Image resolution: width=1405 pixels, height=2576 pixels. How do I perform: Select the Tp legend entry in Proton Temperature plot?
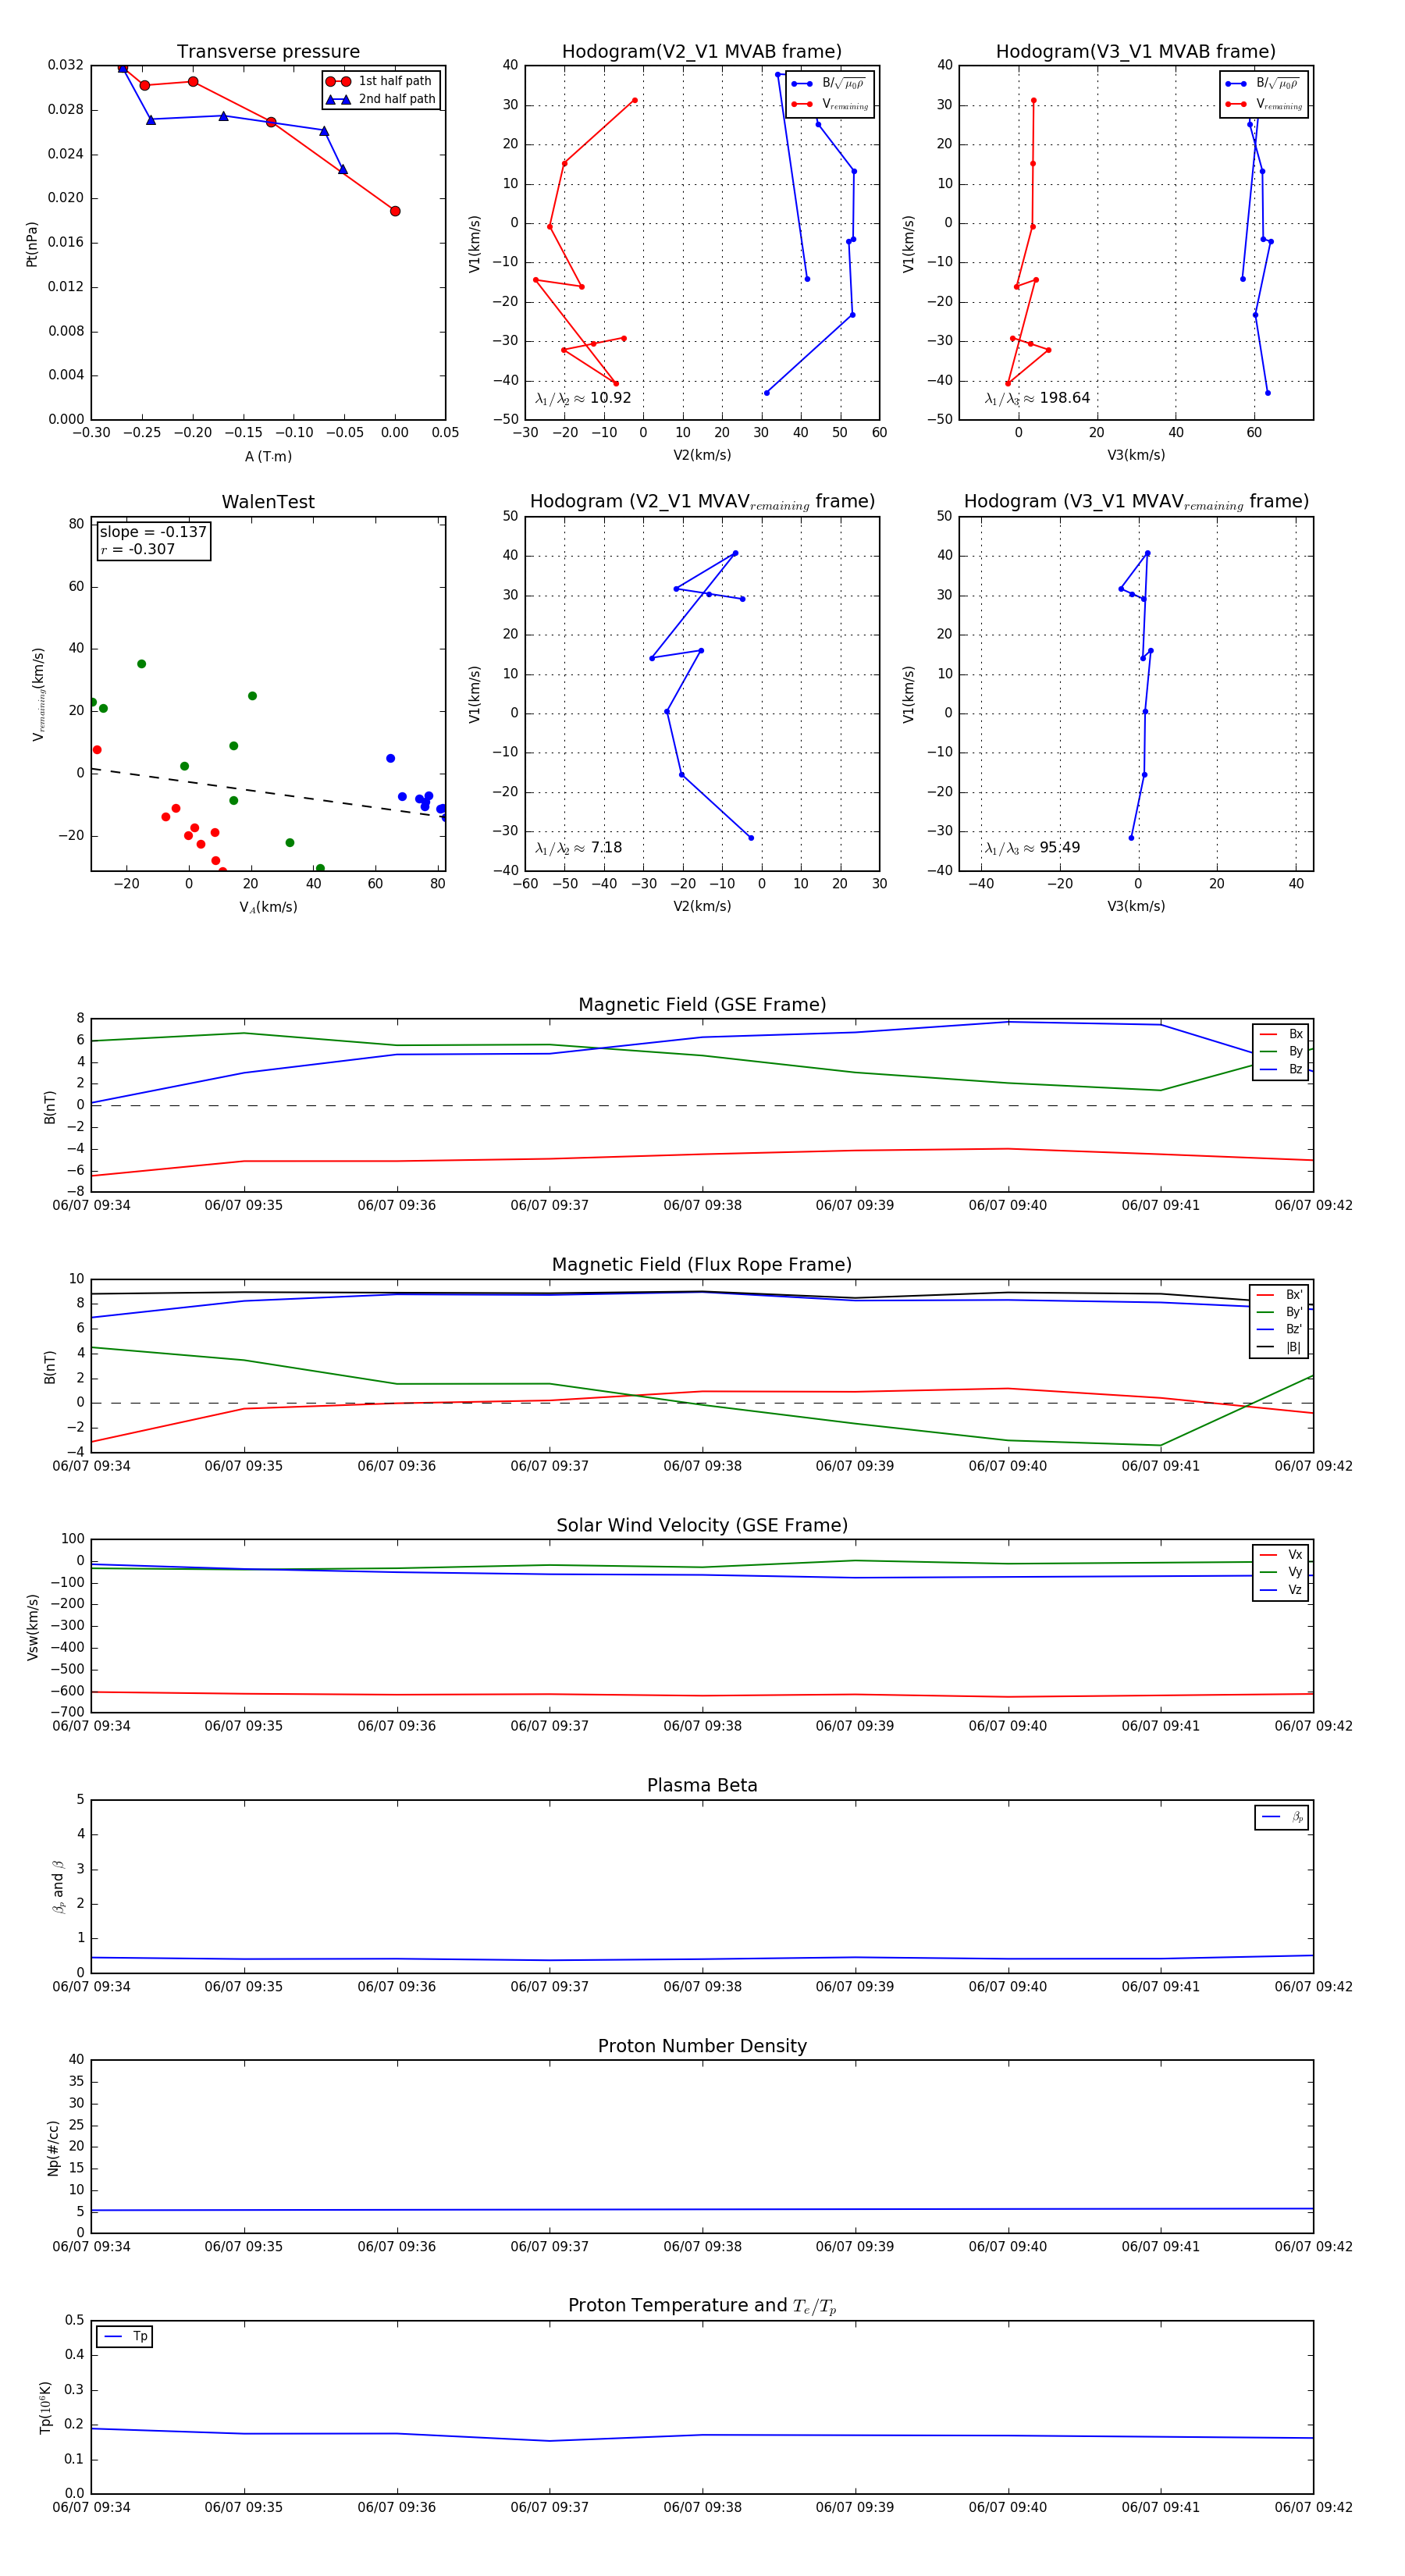click(x=125, y=2337)
